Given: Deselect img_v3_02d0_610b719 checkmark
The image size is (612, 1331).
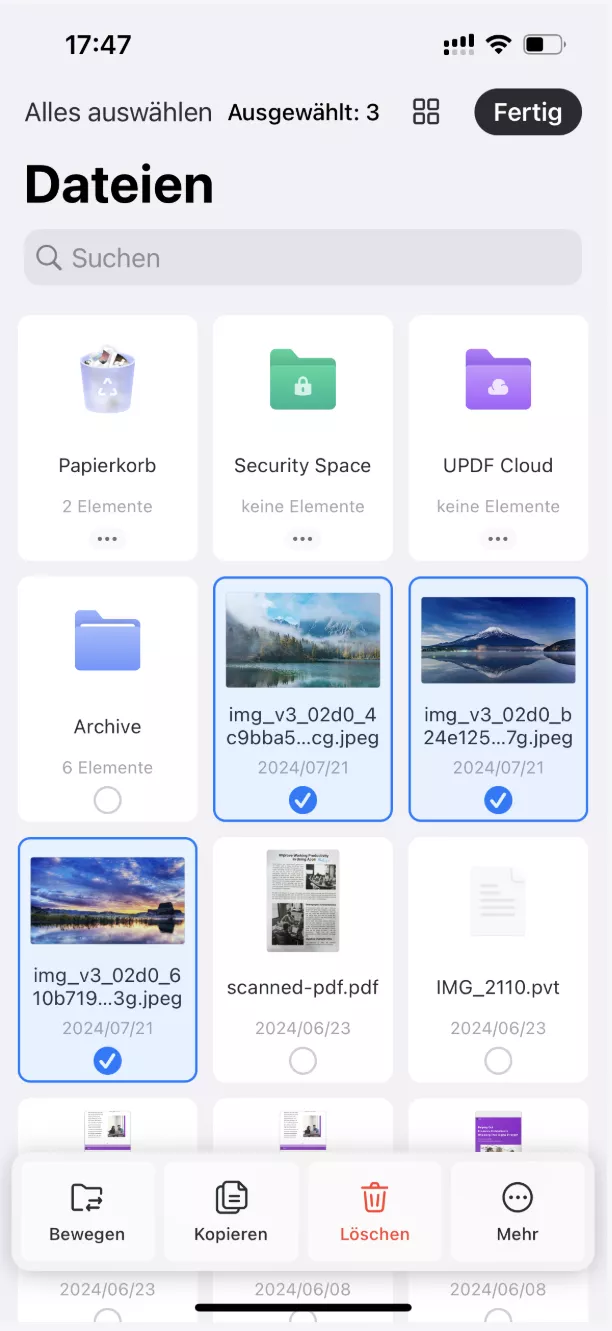Looking at the screenshot, I should 107,1060.
